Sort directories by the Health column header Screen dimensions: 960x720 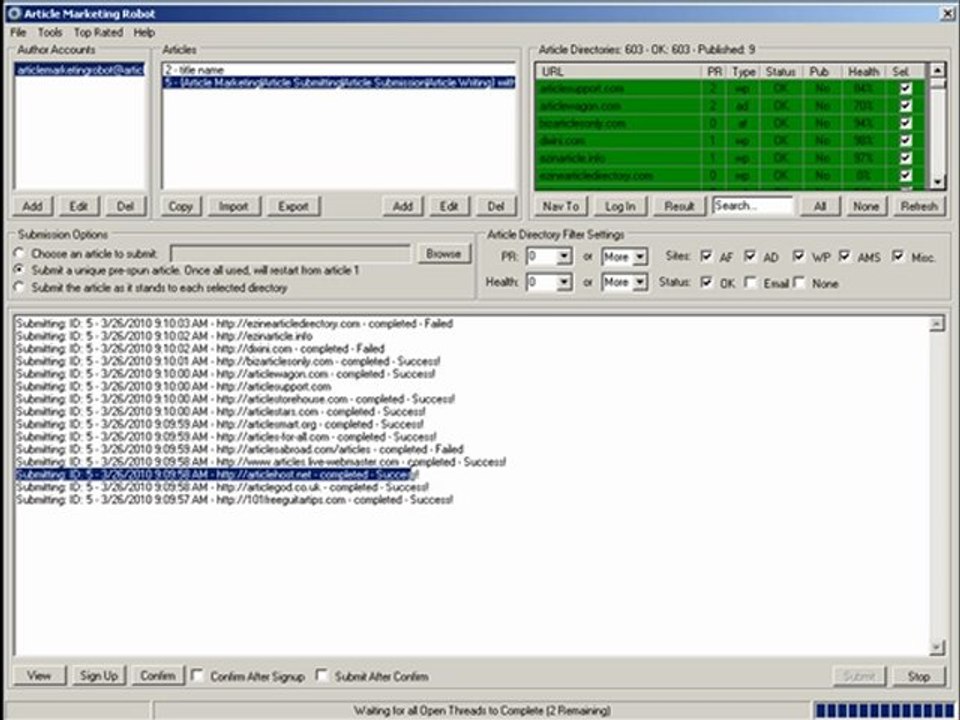(x=864, y=72)
